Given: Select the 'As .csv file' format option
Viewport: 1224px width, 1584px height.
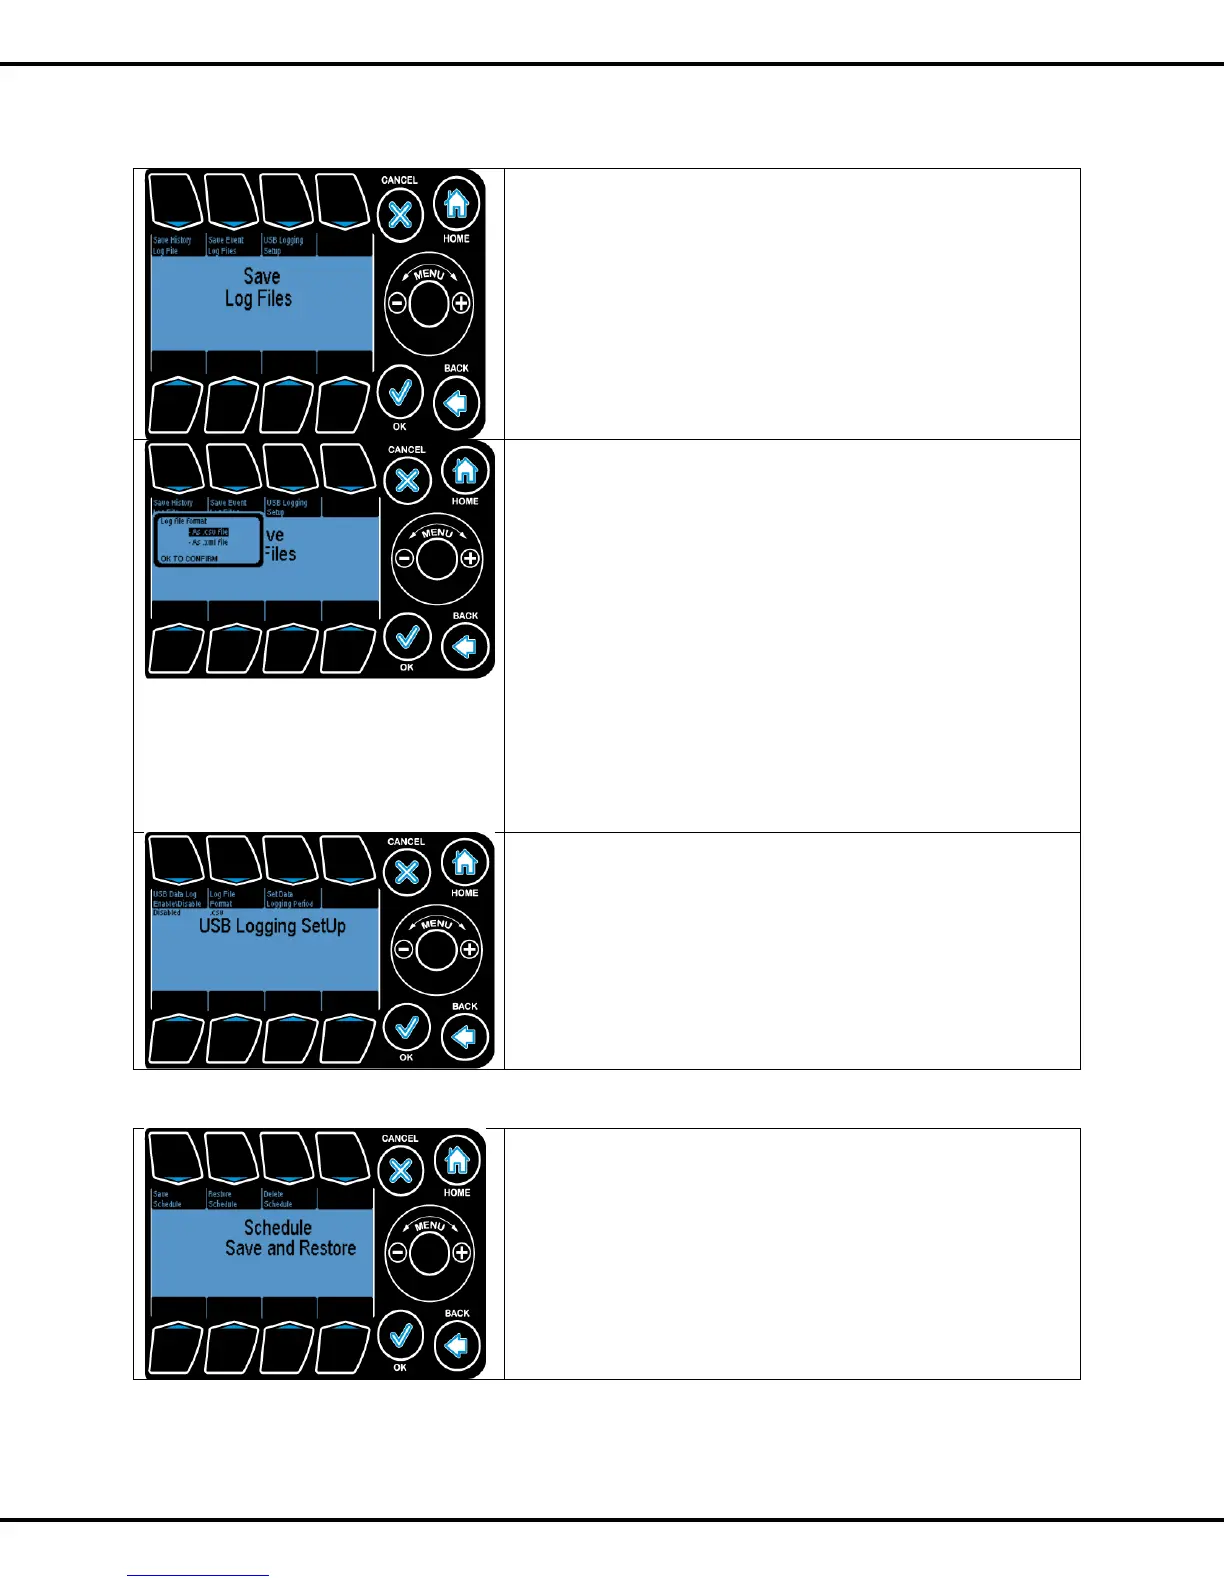Looking at the screenshot, I should 209,532.
